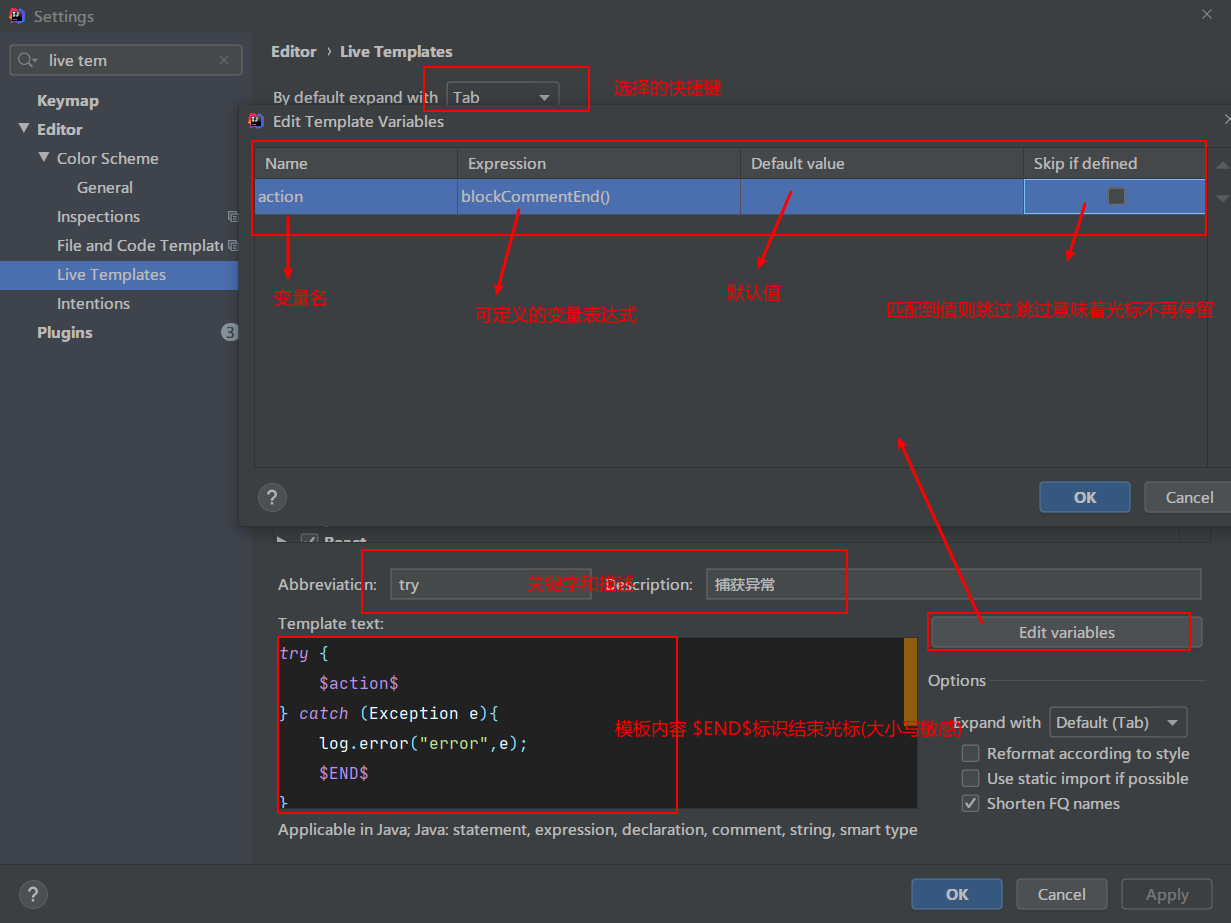Click '$action$' in the template text
Viewport: 1231px width, 923px height.
point(359,683)
